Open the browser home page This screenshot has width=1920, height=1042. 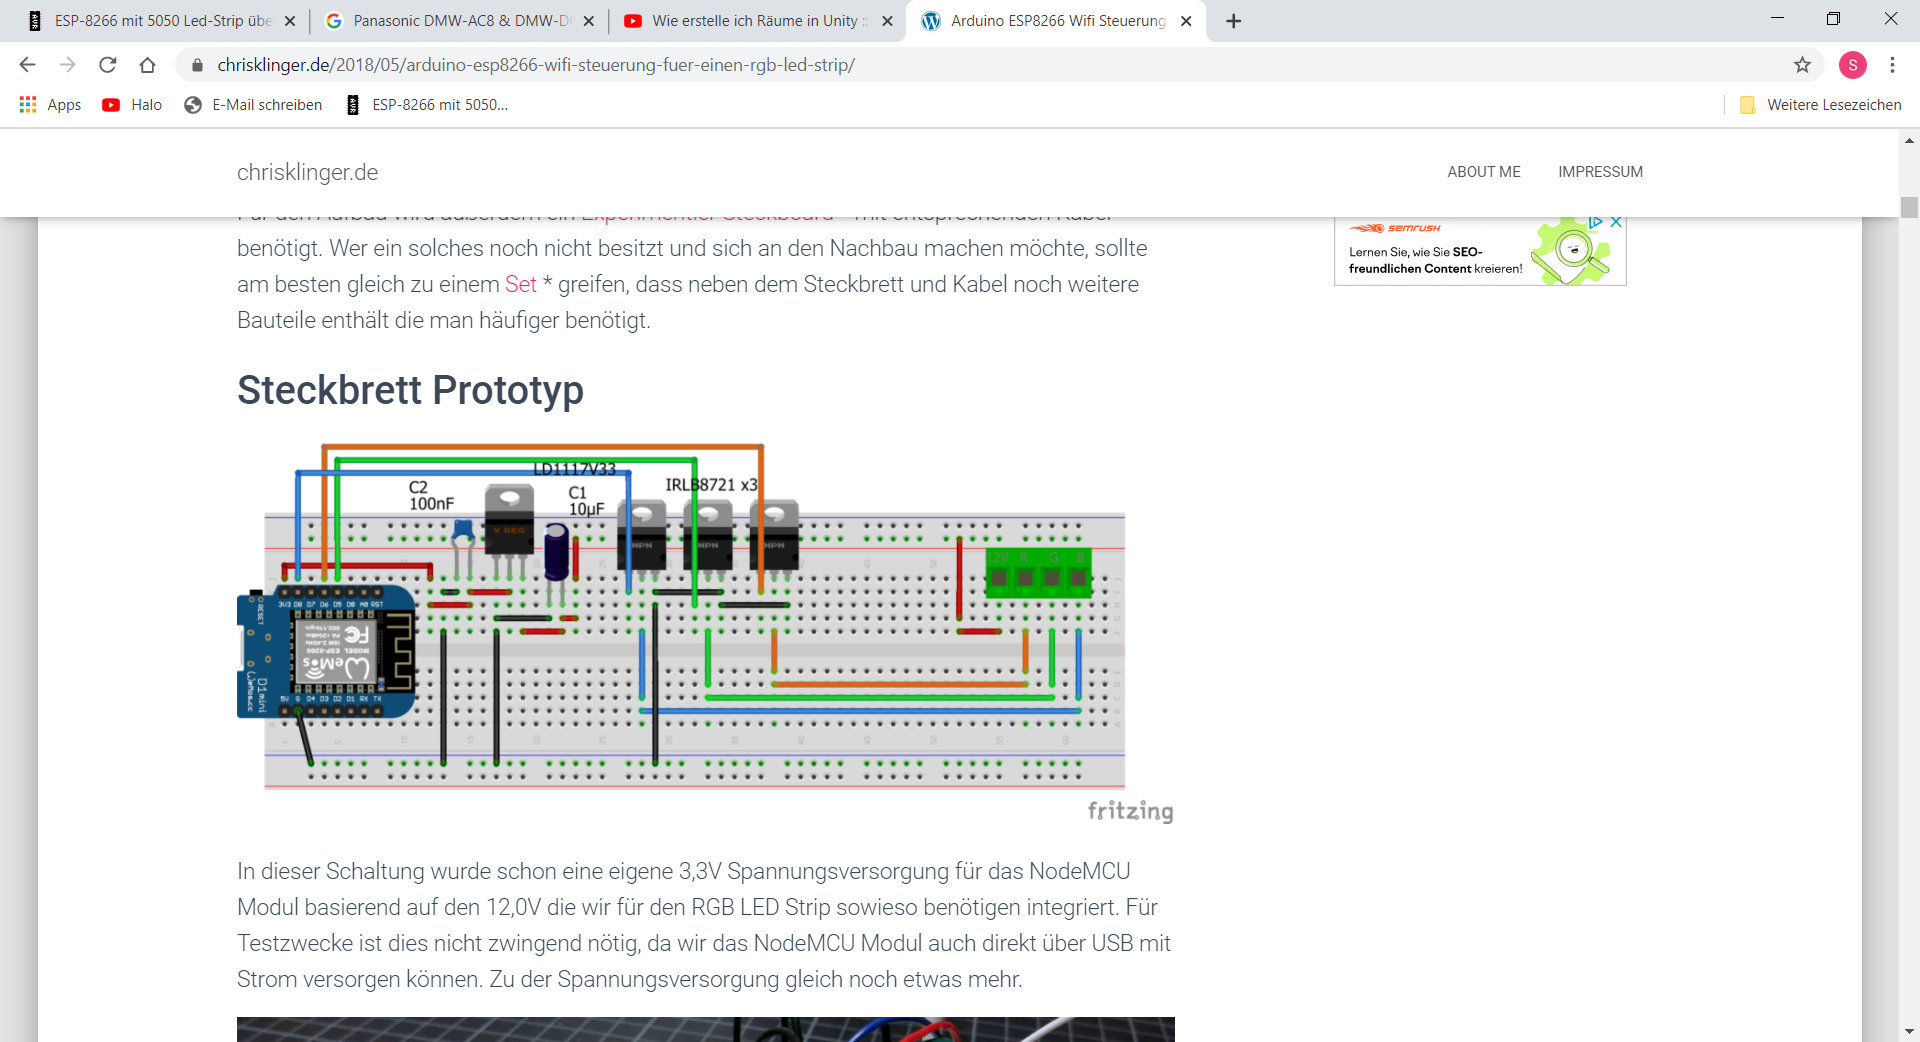tap(147, 64)
